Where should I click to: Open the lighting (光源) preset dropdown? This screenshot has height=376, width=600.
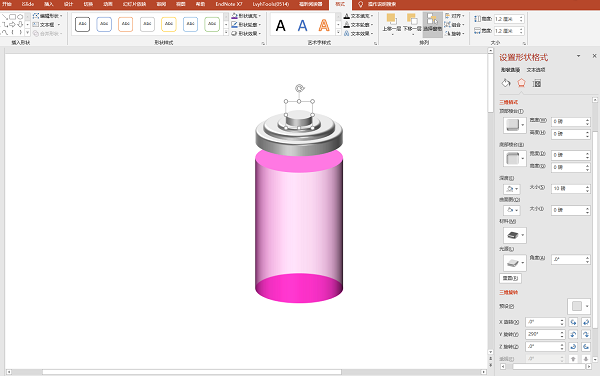point(515,263)
